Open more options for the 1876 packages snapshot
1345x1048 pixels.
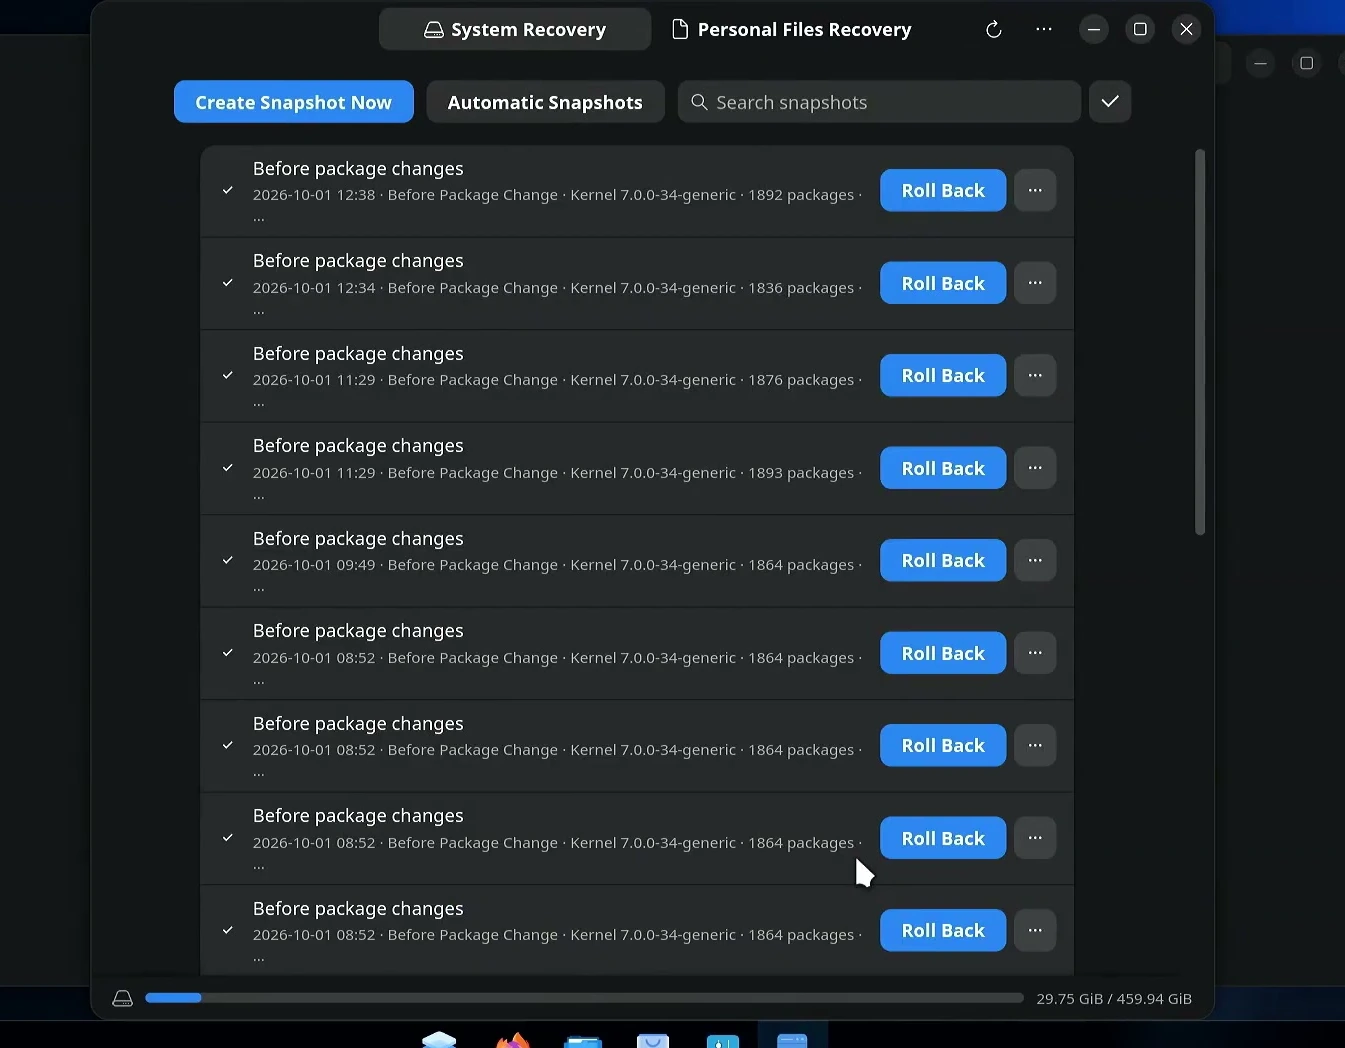(1035, 375)
